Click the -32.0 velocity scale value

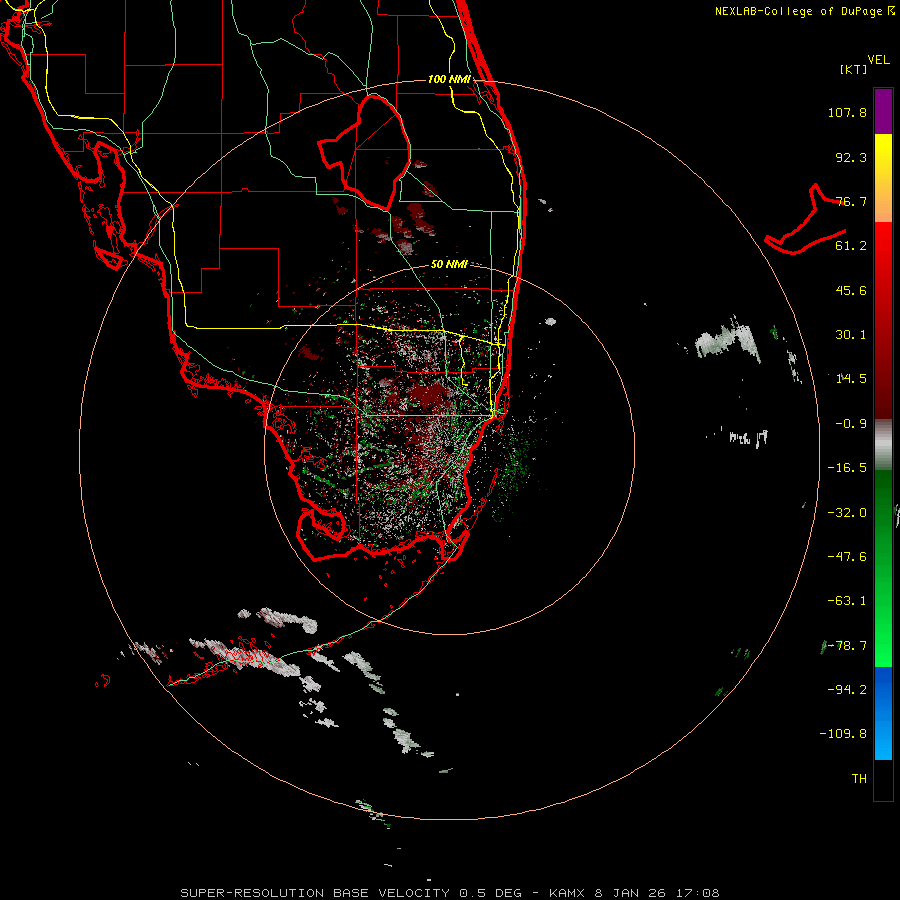pyautogui.click(x=847, y=513)
